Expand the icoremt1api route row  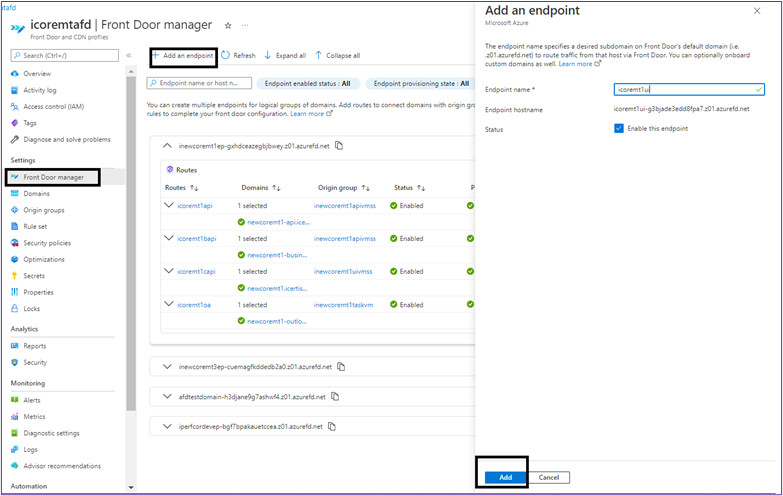pyautogui.click(x=168, y=205)
